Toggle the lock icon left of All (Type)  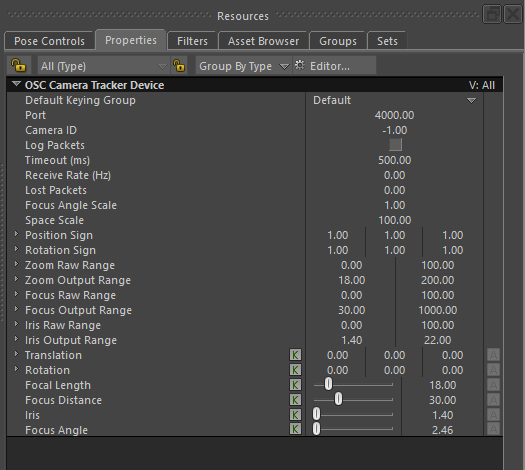[x=18, y=65]
